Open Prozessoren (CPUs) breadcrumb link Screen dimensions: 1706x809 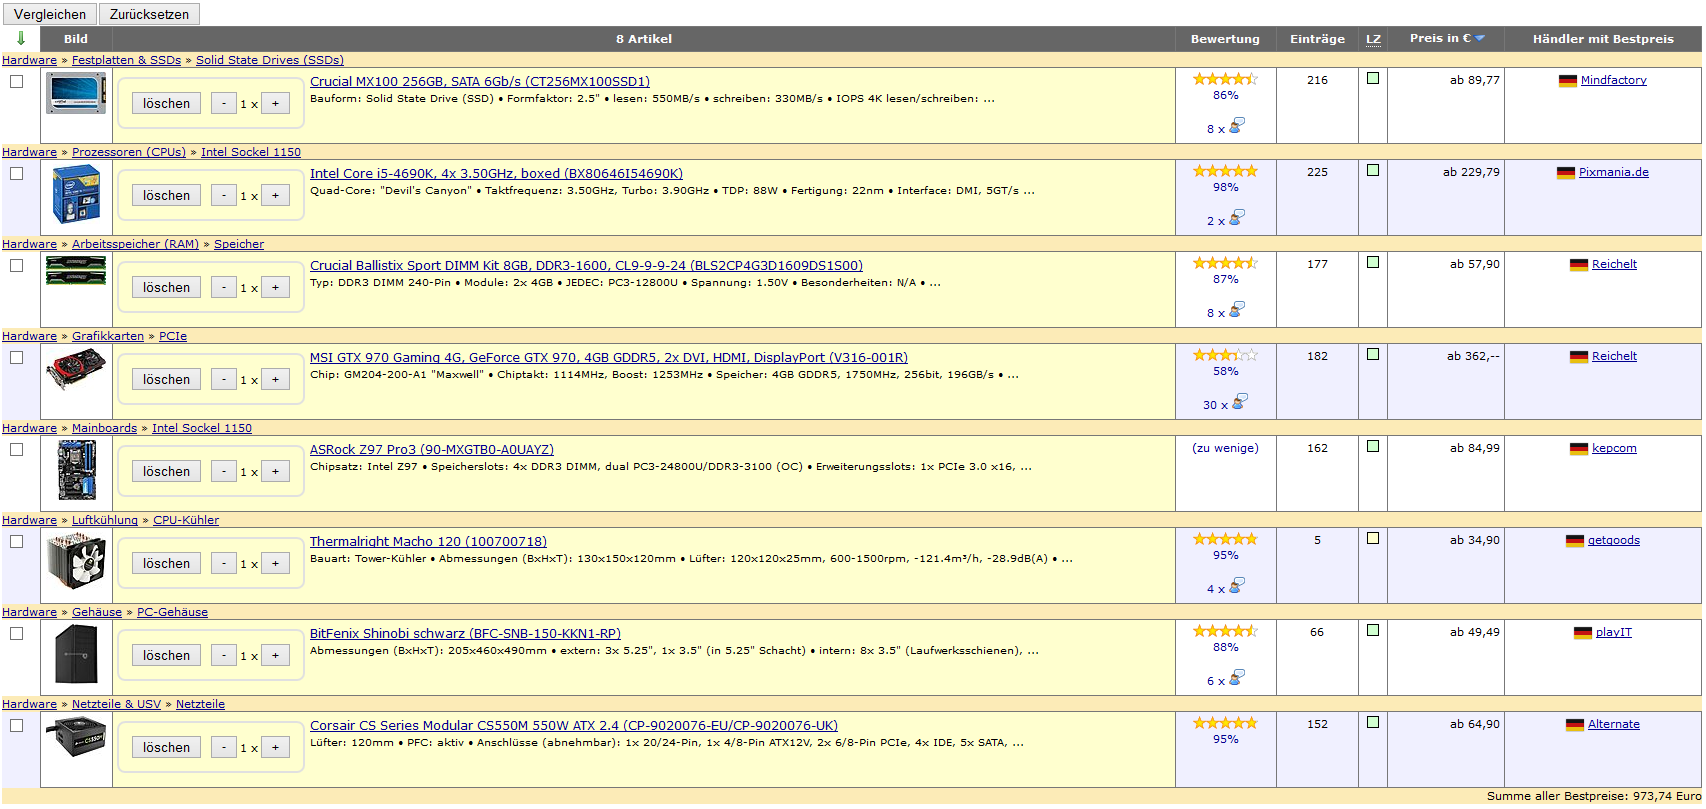point(129,152)
